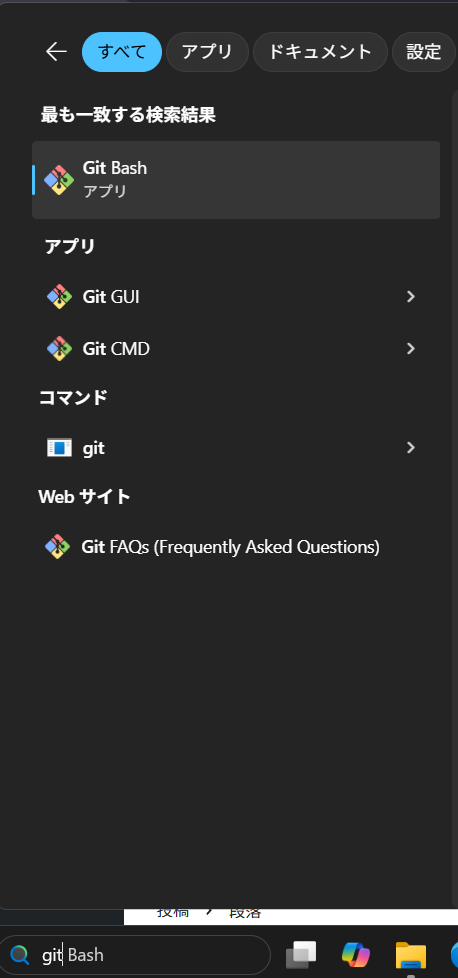Switch to the 設定 filter tab
458x978 pixels.
point(424,52)
